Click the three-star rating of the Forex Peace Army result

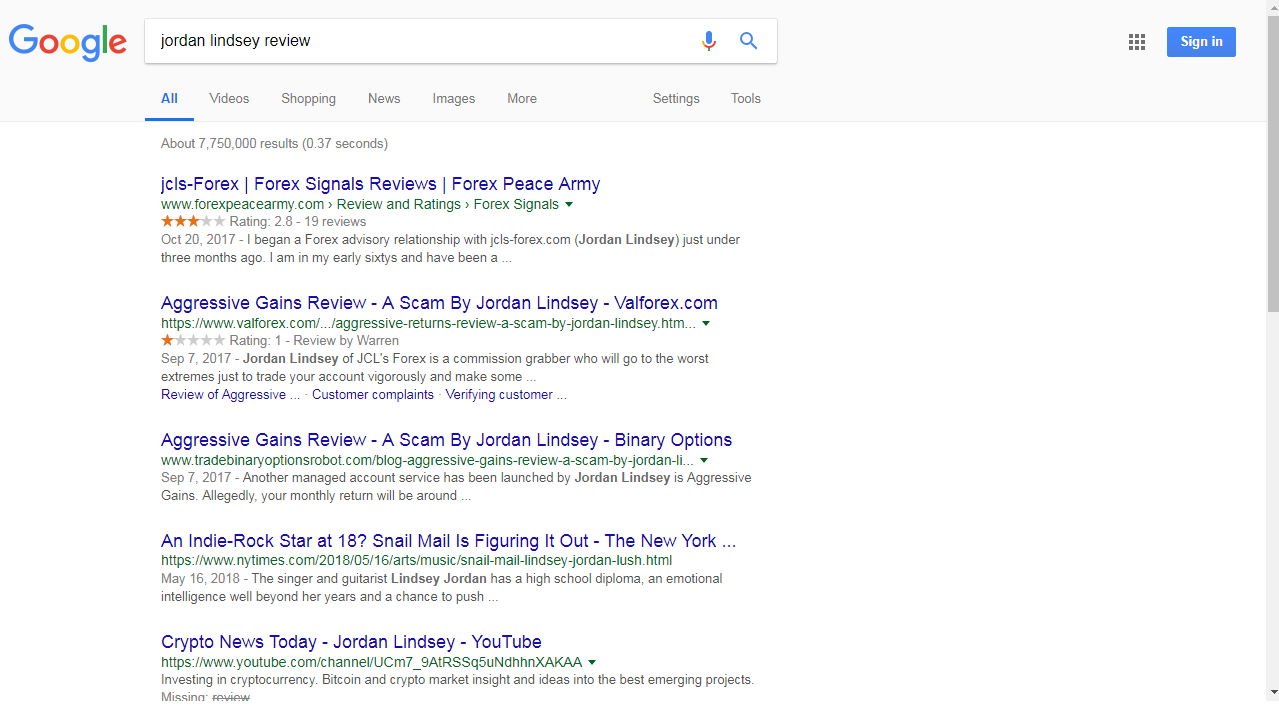pyautogui.click(x=193, y=221)
